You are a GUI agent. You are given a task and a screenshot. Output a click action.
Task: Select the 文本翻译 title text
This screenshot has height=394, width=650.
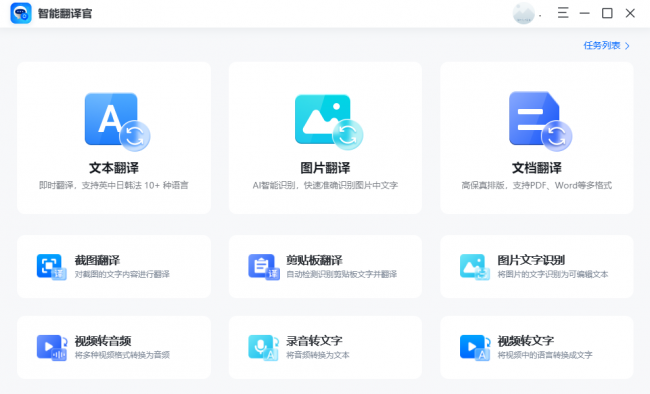[114, 168]
